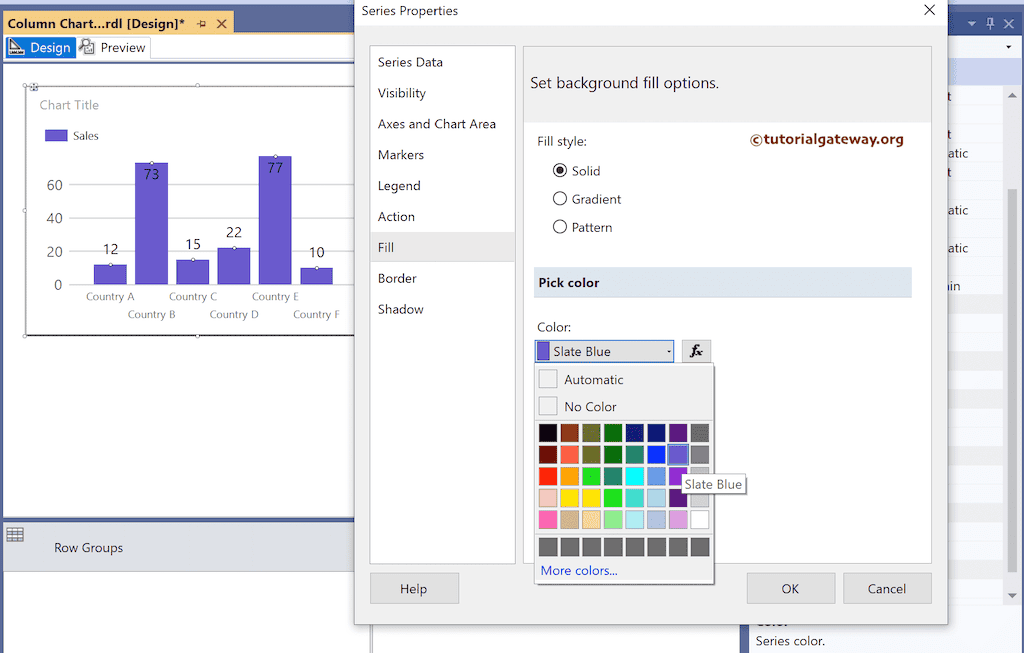1024x653 pixels.
Task: Click the Sales legend text
Action: [86, 135]
